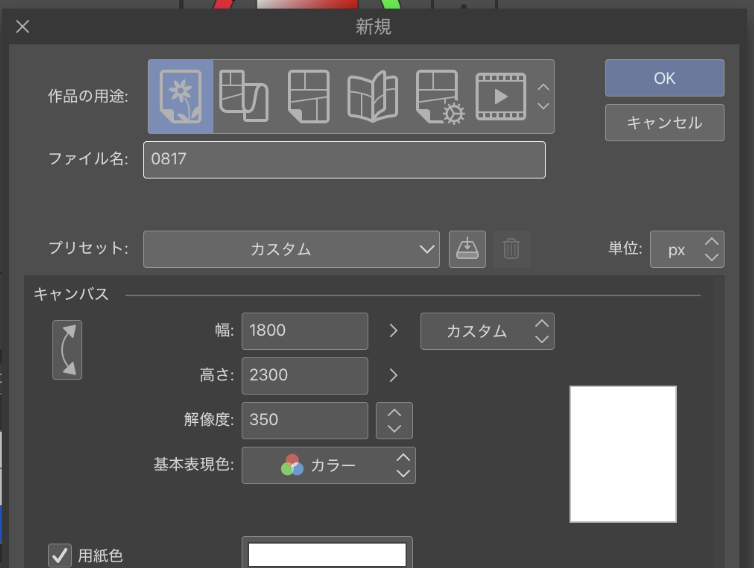The image size is (754, 568).
Task: Select the open-book fanzine printing icon
Action: tap(373, 96)
